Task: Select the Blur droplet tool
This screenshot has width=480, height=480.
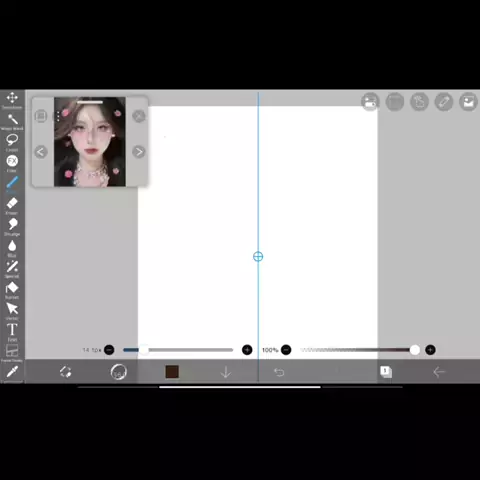Action: click(12, 246)
